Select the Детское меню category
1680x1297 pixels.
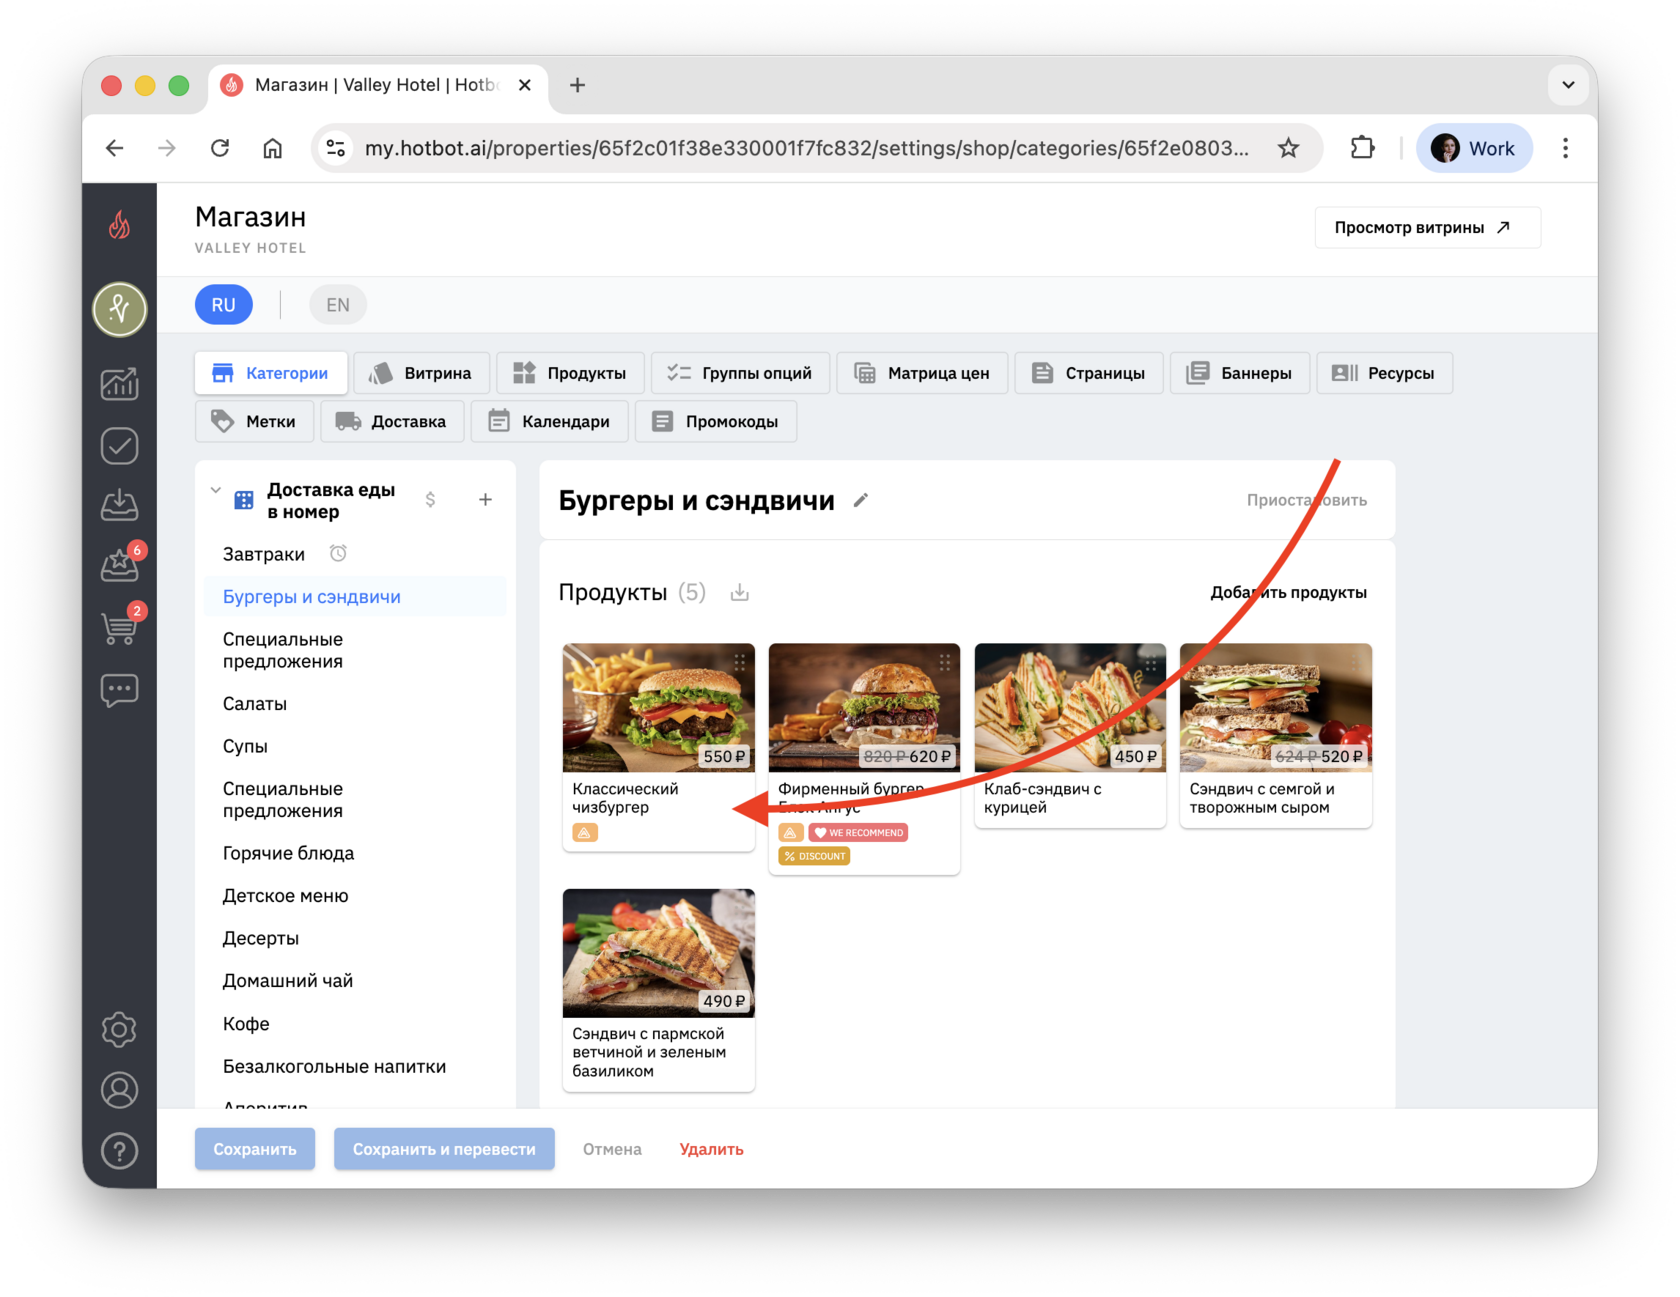(x=286, y=896)
